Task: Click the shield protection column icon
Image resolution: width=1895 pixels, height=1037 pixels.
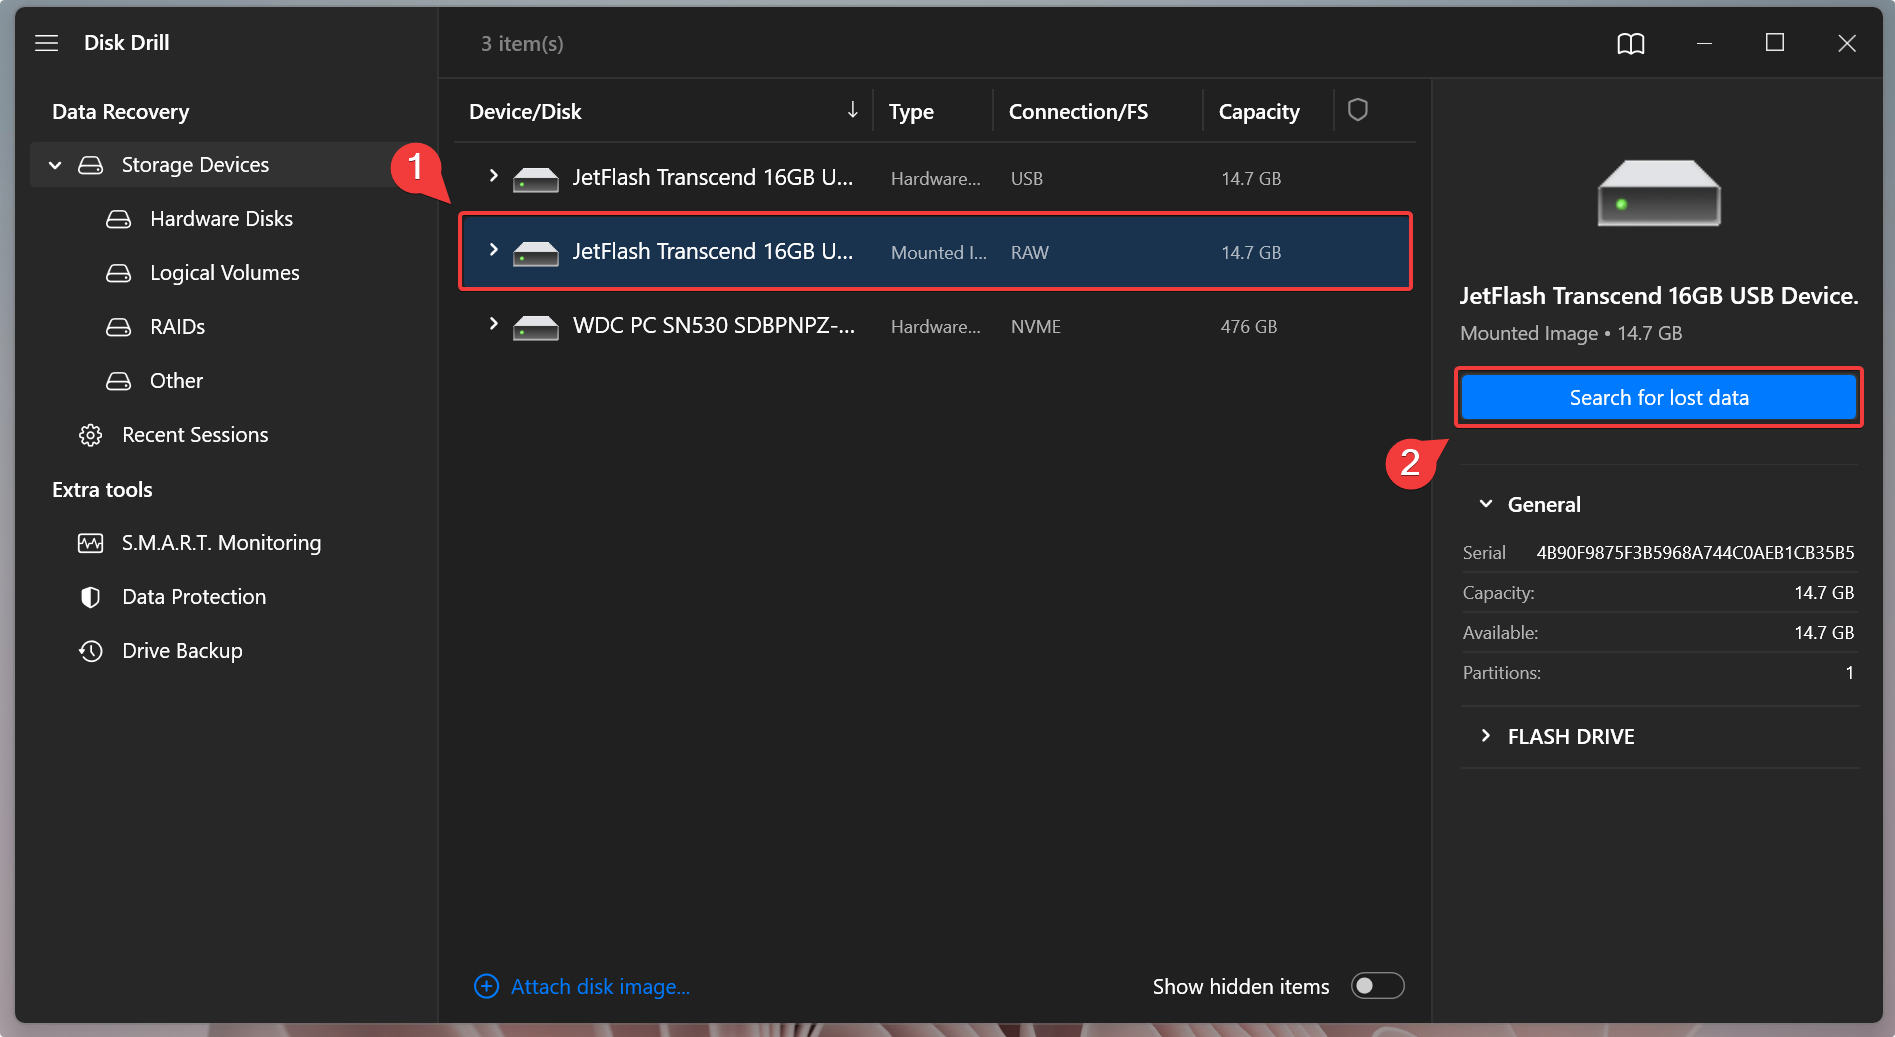Action: coord(1357,110)
